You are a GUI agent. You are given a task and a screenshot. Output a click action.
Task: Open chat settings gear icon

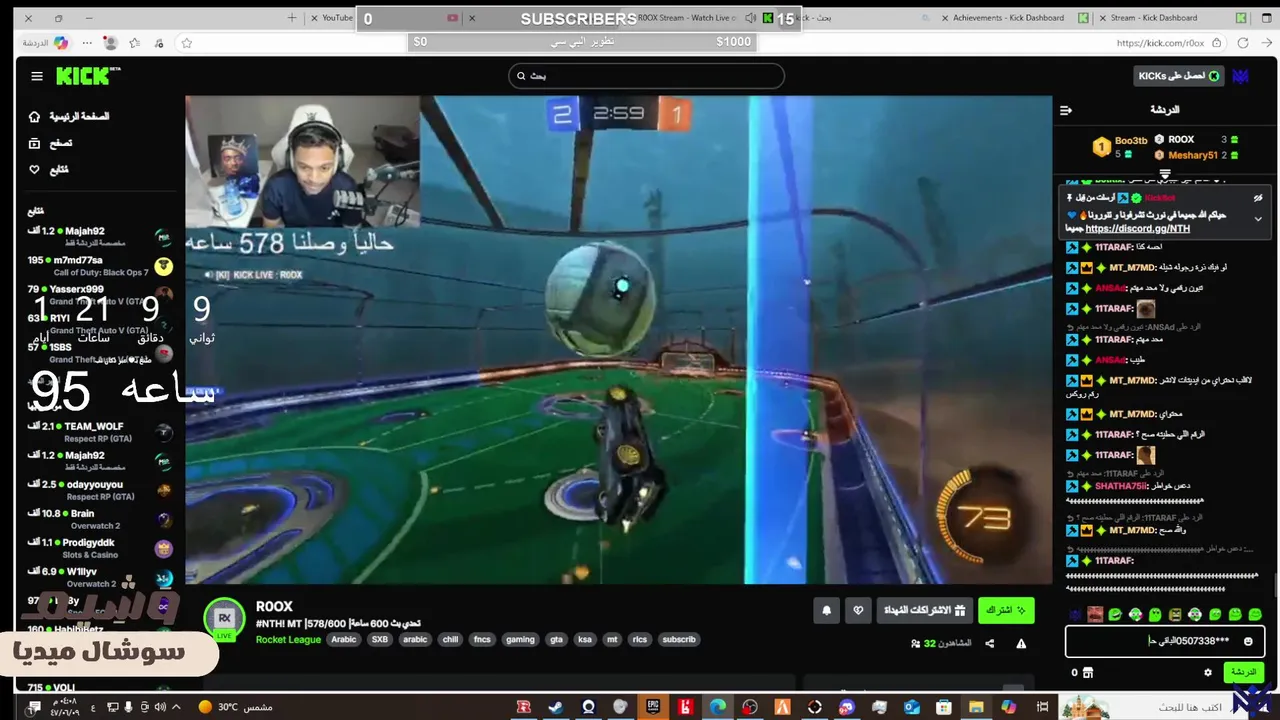coord(1208,673)
